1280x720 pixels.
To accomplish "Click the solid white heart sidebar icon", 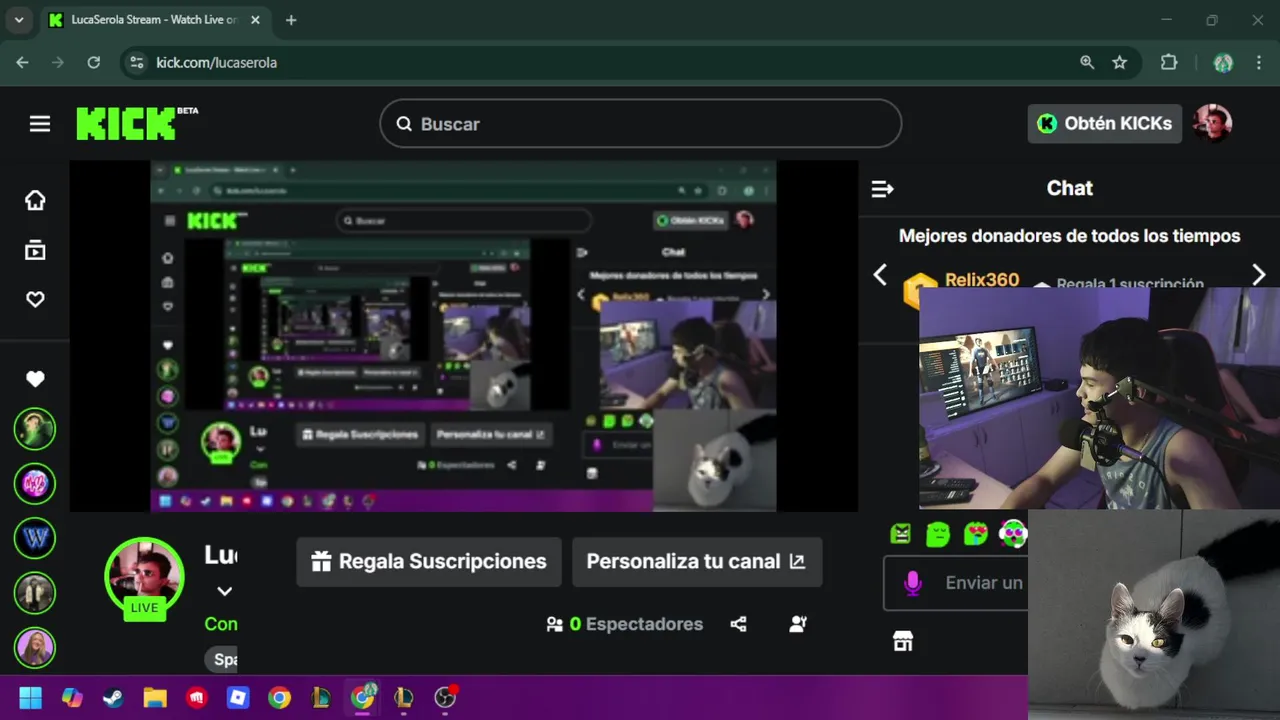I will tap(35, 379).
